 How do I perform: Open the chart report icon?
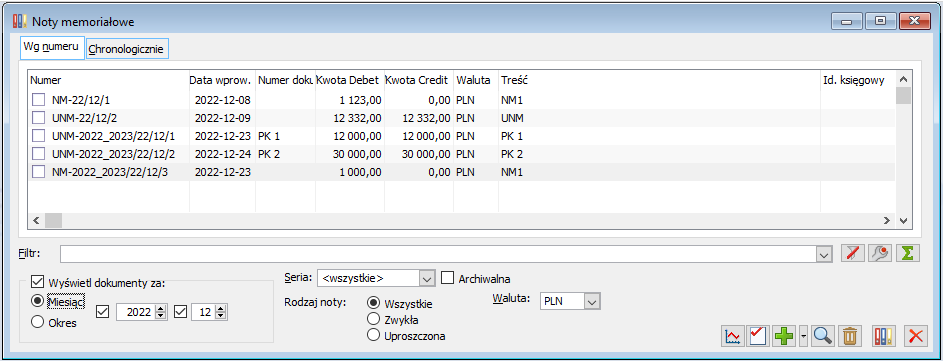click(733, 336)
